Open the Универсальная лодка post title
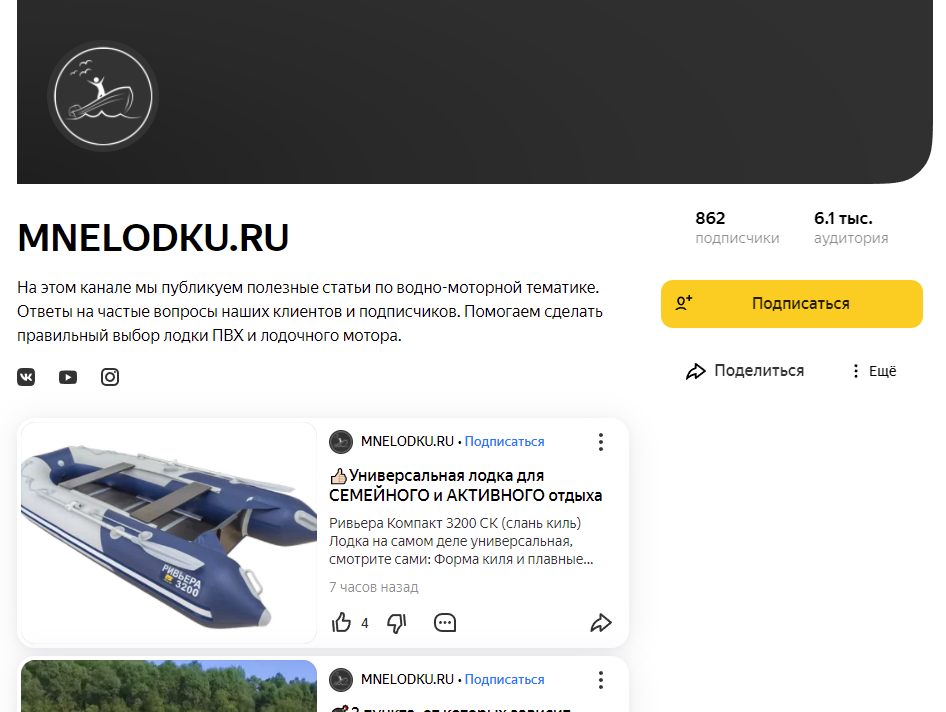The image size is (946, 712). 465,486
